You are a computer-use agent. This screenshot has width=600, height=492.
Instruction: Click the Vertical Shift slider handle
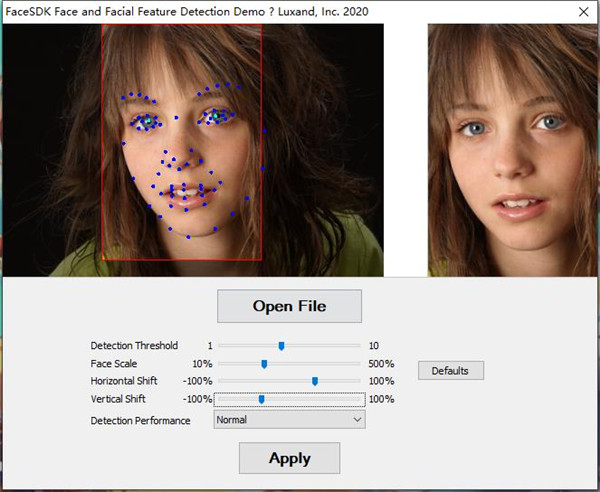[x=261, y=399]
